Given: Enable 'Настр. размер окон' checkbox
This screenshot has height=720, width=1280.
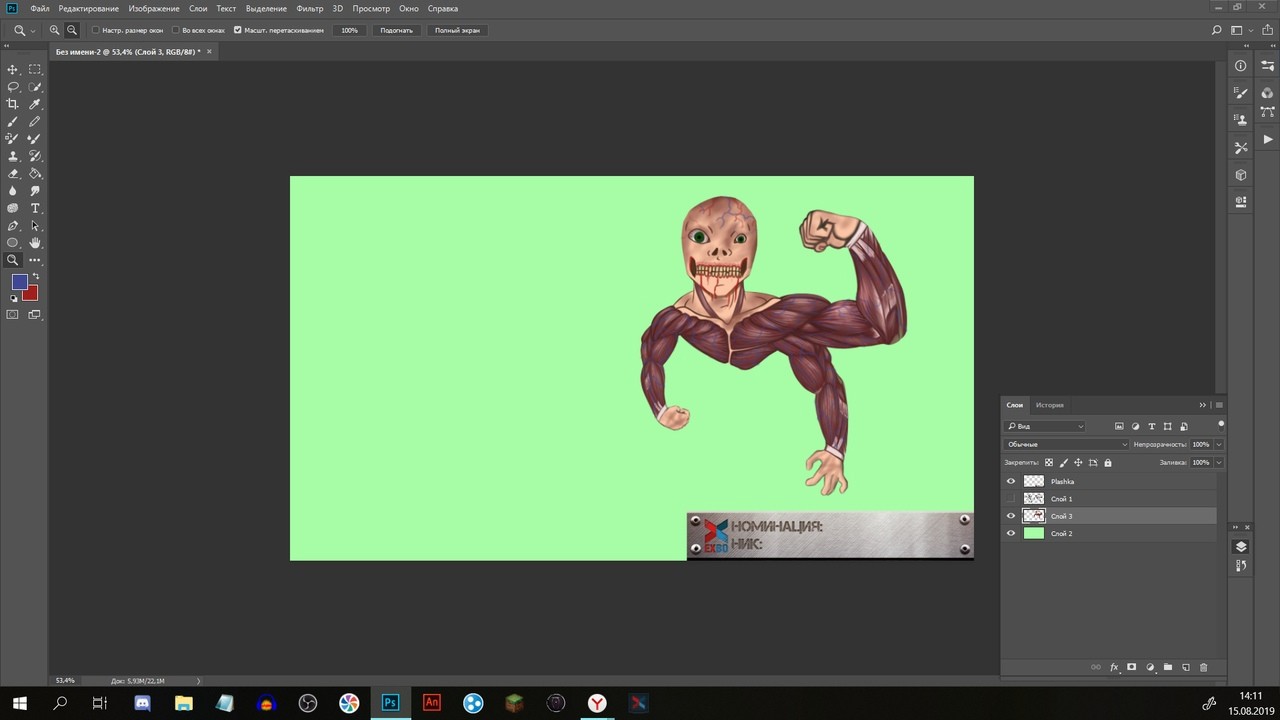Looking at the screenshot, I should point(96,30).
